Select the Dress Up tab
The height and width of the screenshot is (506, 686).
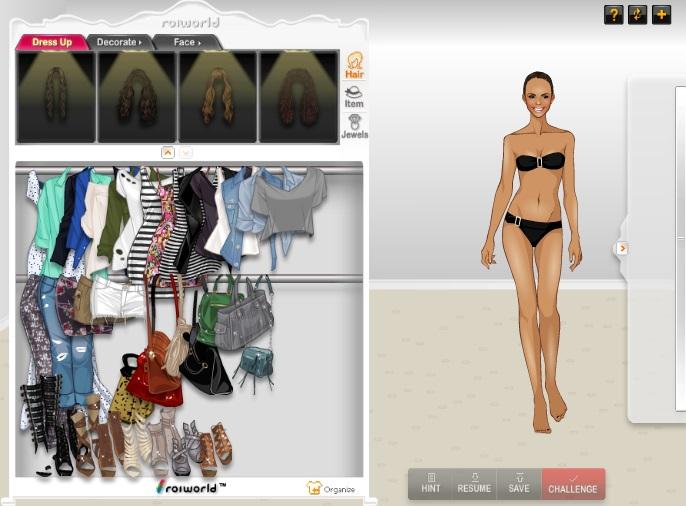(52, 42)
